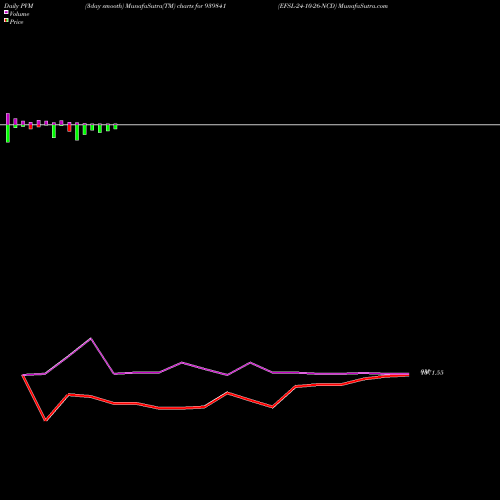Image resolution: width=500 pixels, height=500 pixels.
Task: Click the EFSL-24-10-26-NCD MunafaSutra.com label
Action: 333,6
